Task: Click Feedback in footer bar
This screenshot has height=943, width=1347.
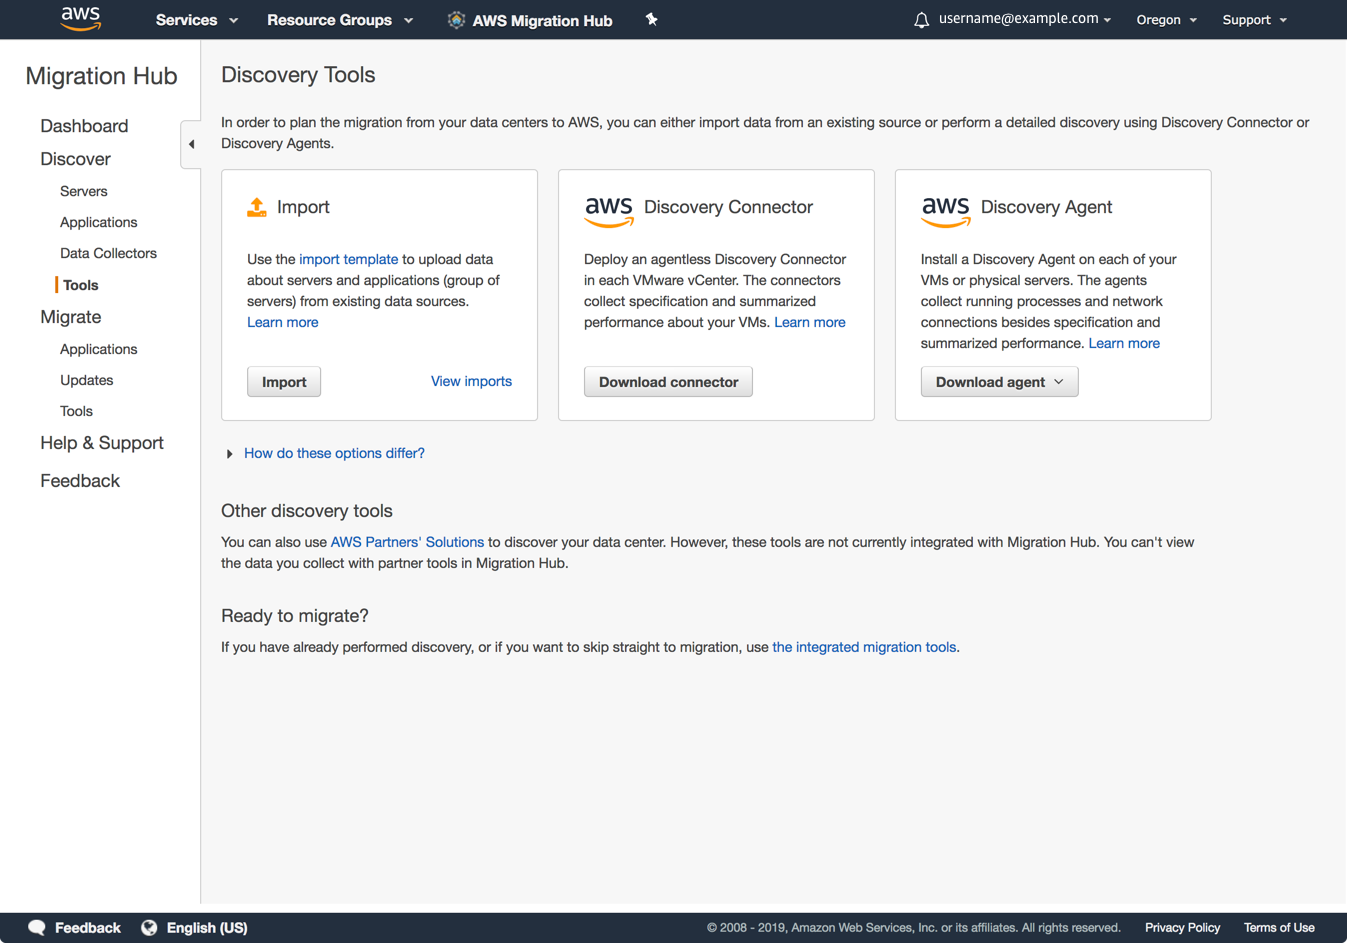Action: point(88,928)
